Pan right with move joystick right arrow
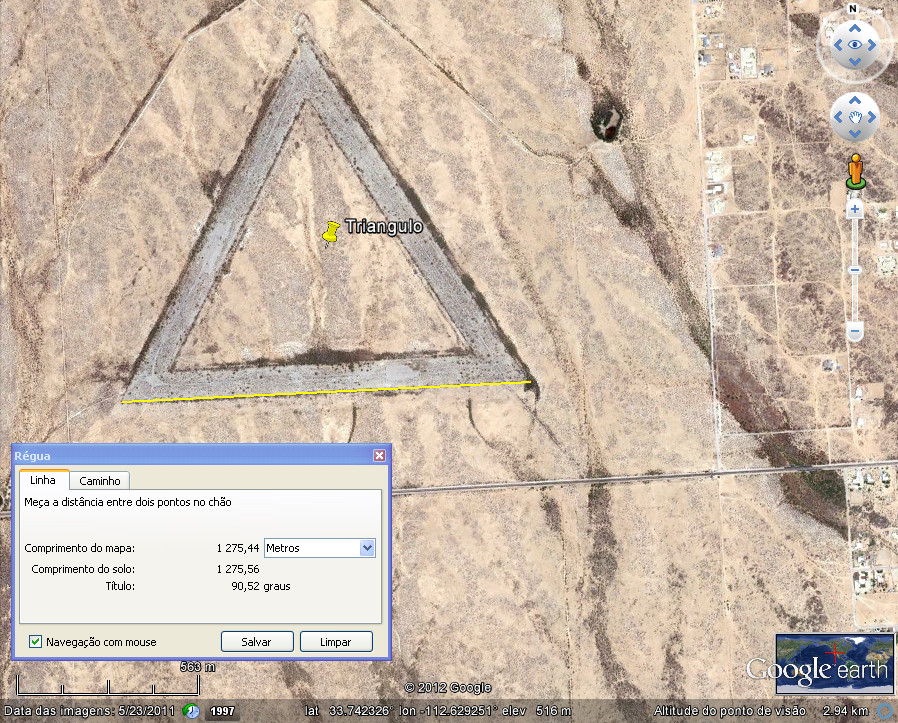Image resolution: width=898 pixels, height=723 pixels. pyautogui.click(x=873, y=118)
